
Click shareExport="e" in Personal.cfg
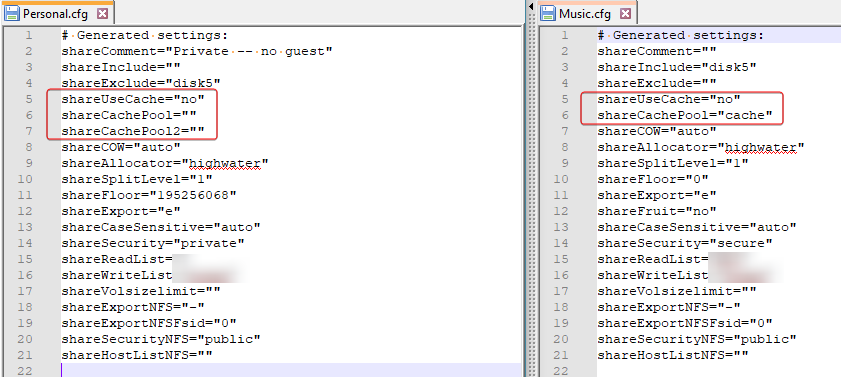tap(121, 211)
